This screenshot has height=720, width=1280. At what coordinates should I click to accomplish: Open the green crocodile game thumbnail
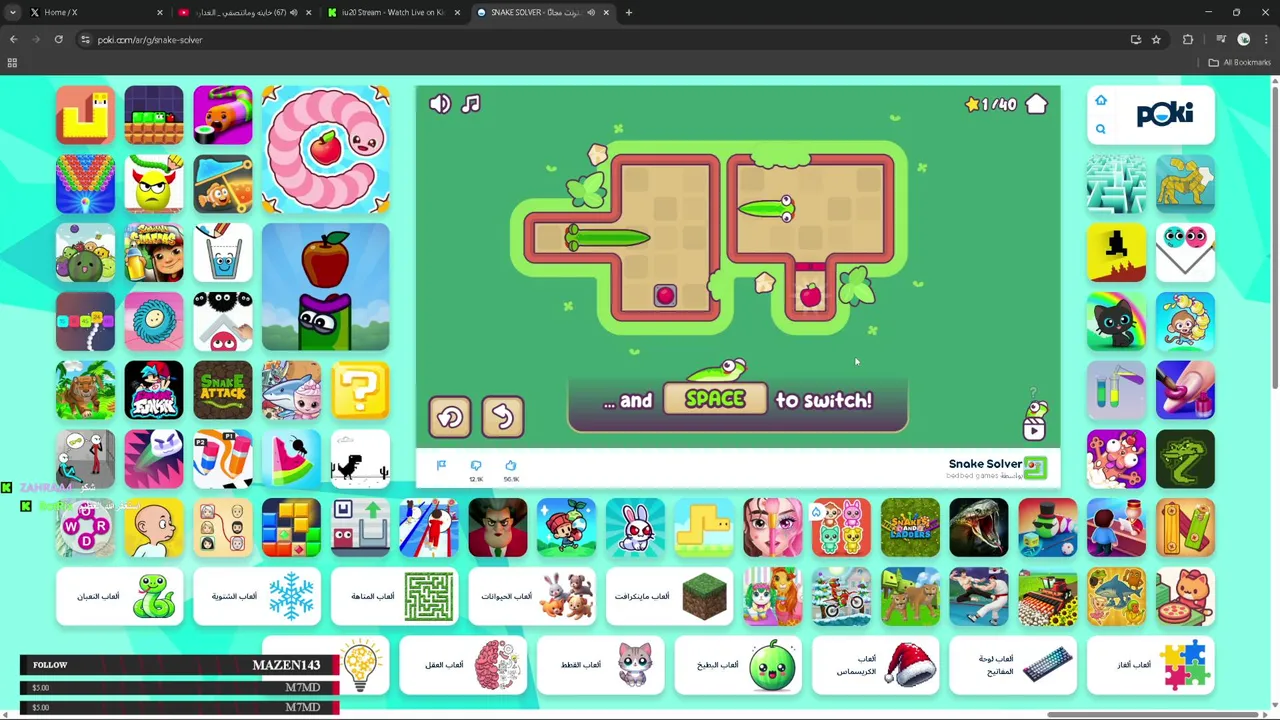point(1185,459)
